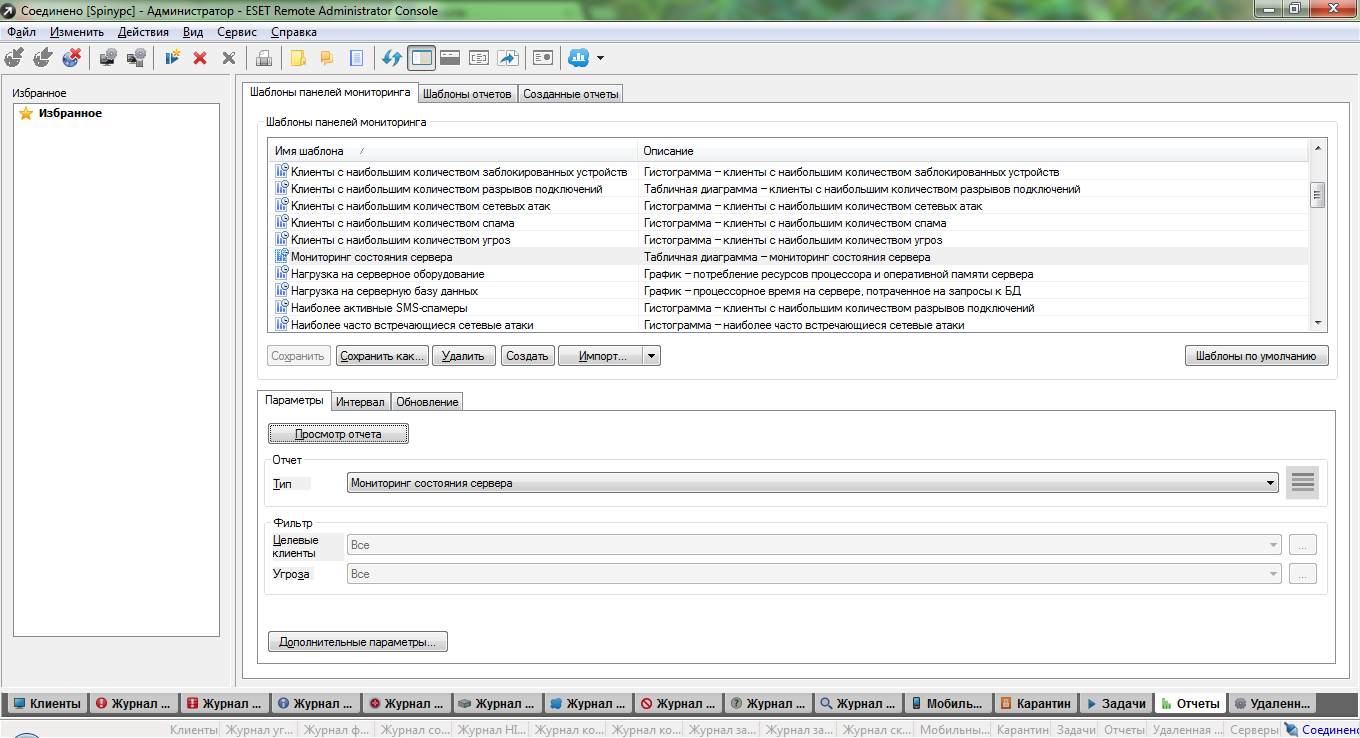This screenshot has width=1360, height=738.
Task: Click the red X delete toolbar icon
Action: pyautogui.click(x=200, y=58)
